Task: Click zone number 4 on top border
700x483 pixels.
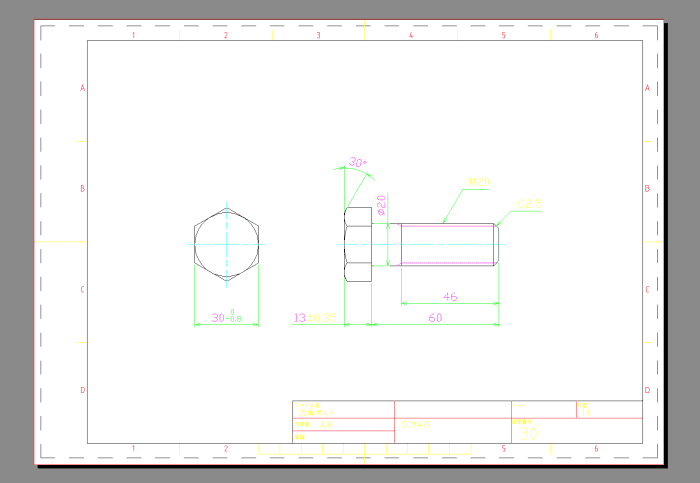Action: tap(411, 35)
